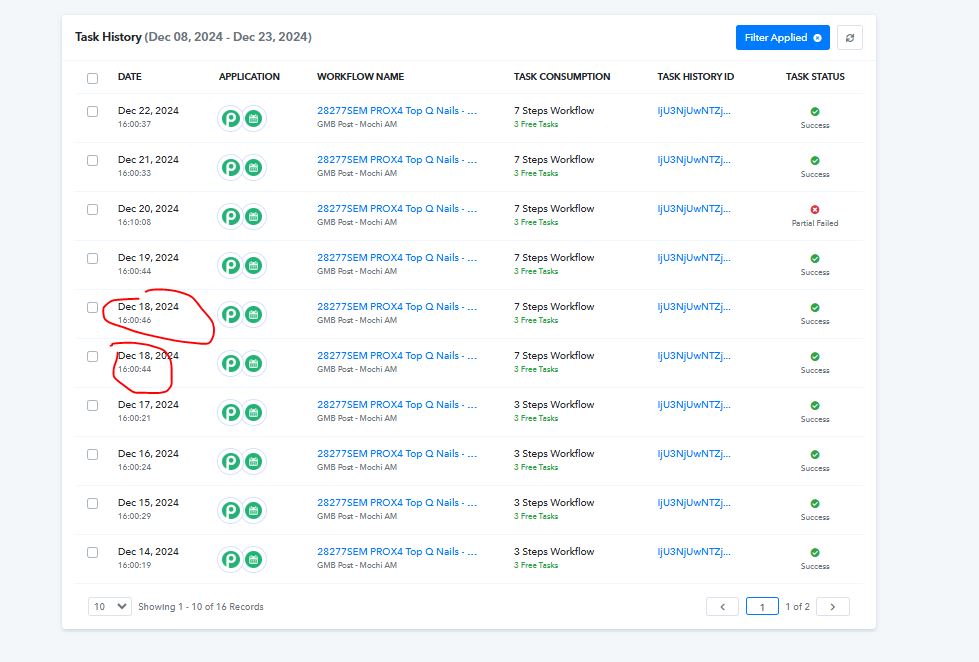Open task history ID link in Dec 22 row

694,111
